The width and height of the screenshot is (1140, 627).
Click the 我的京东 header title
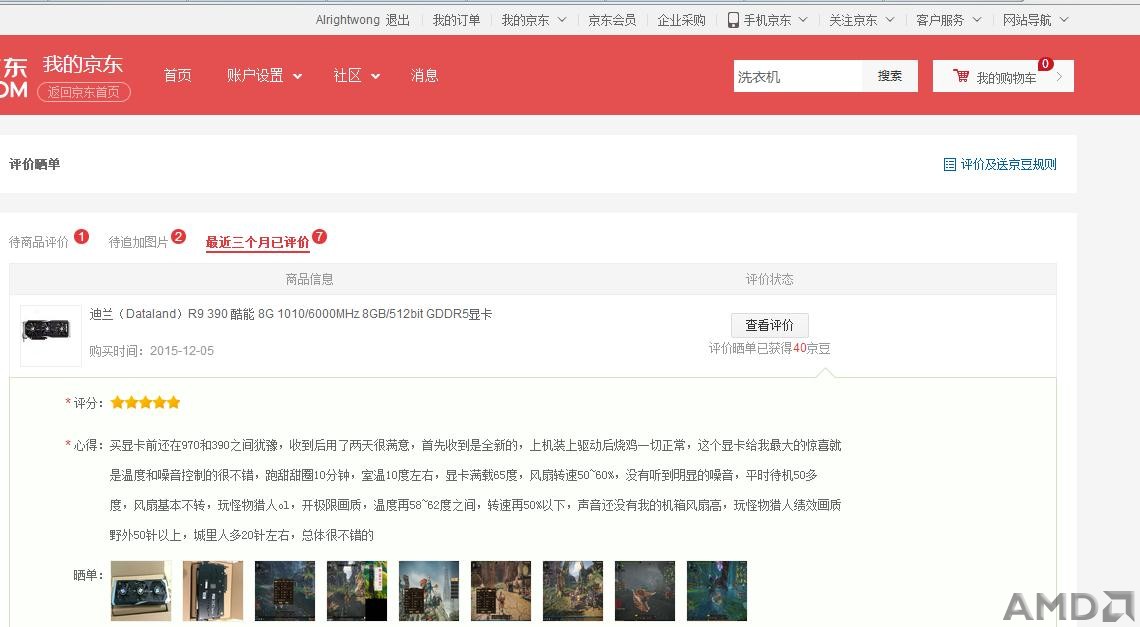83,65
